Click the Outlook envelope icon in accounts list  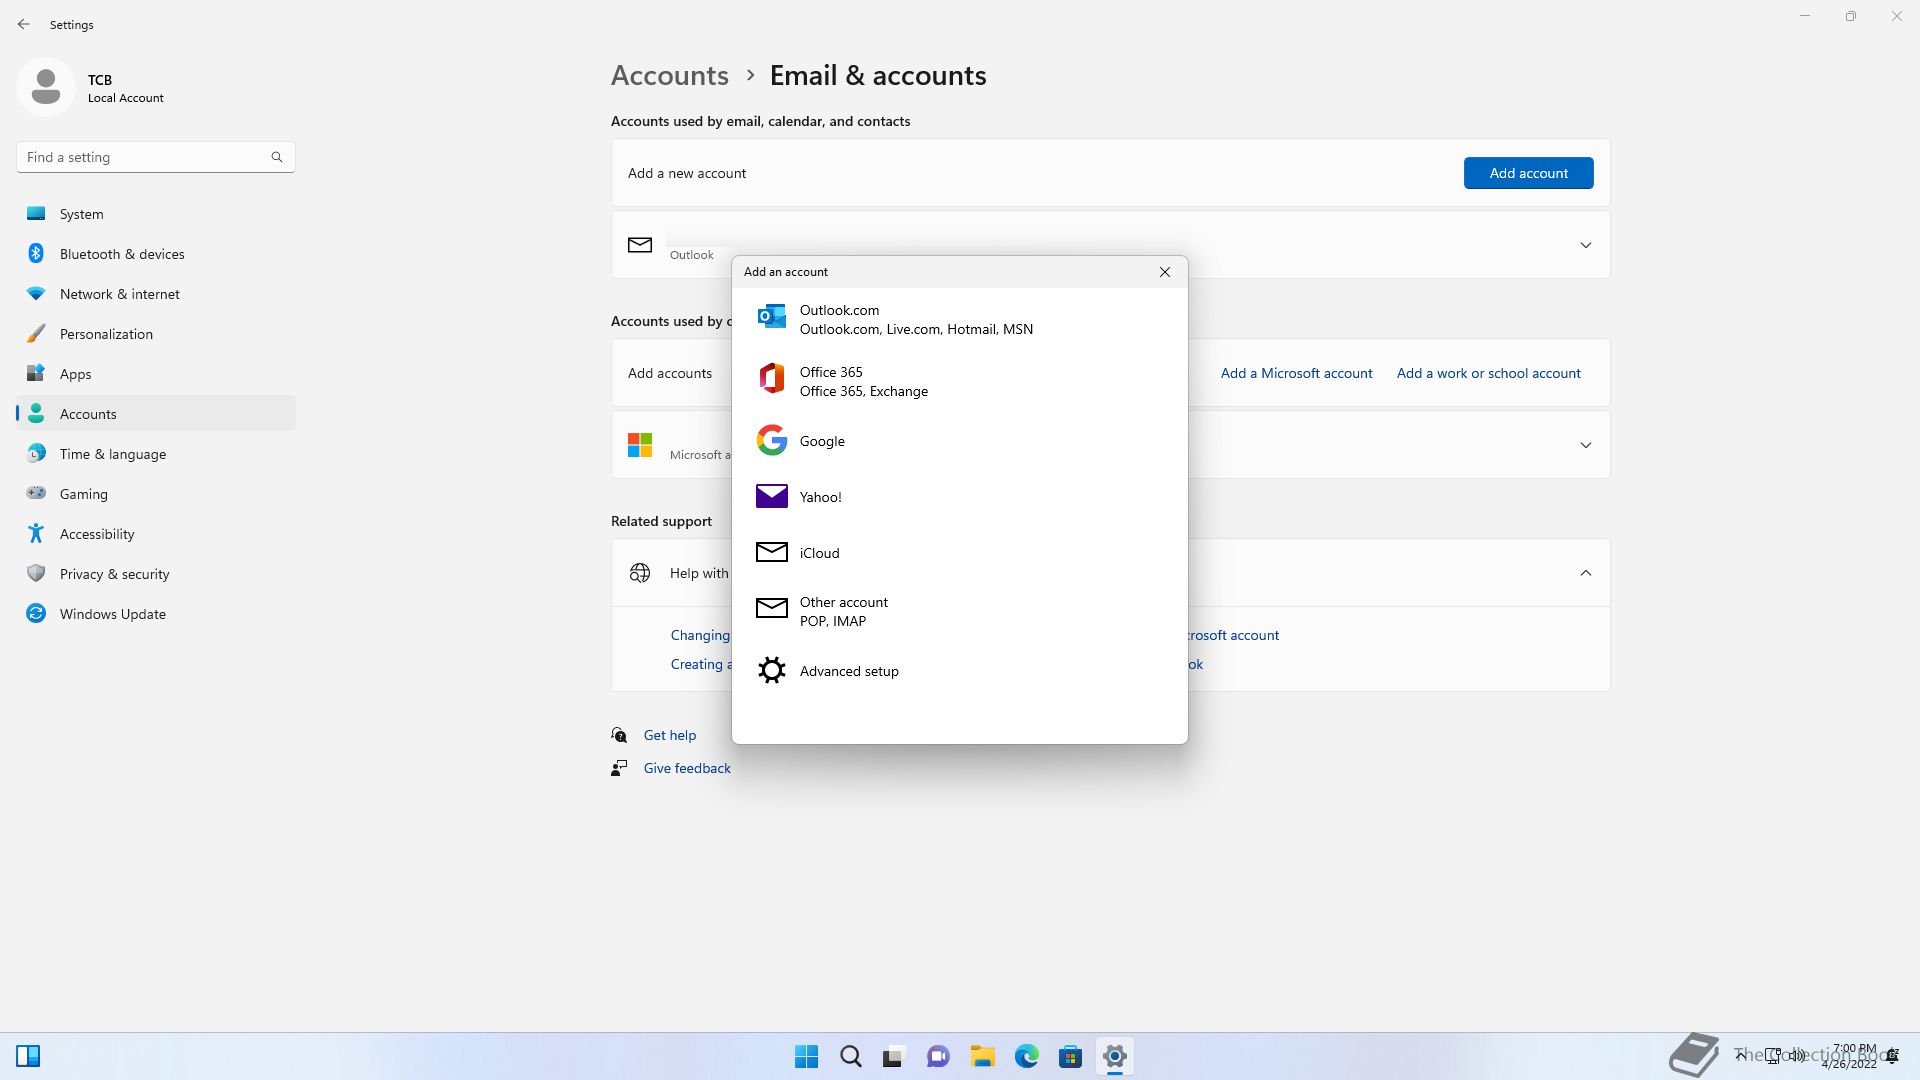640,245
